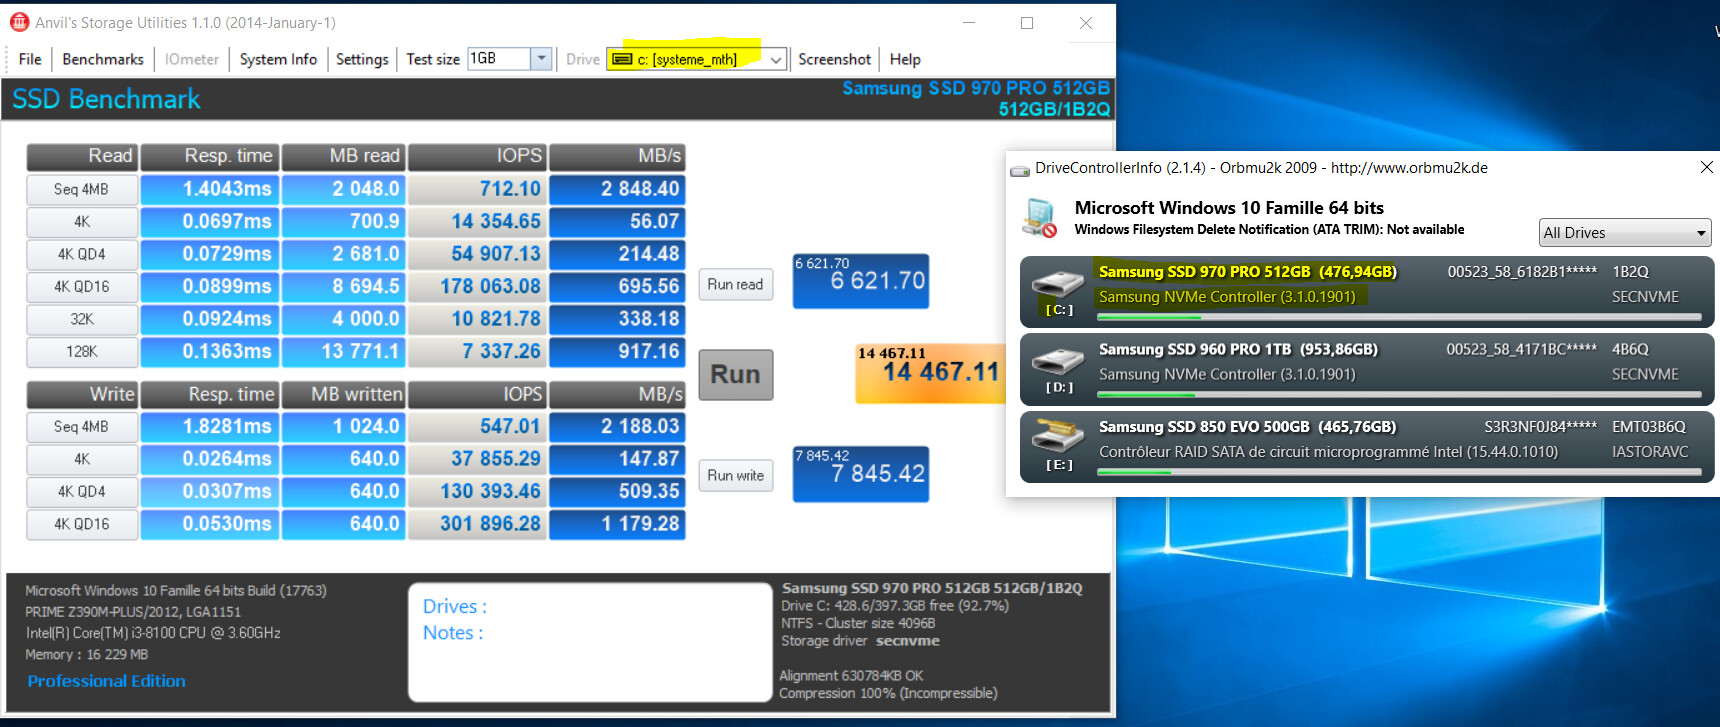Open the System Info menu
The width and height of the screenshot is (1720, 727).
point(278,59)
